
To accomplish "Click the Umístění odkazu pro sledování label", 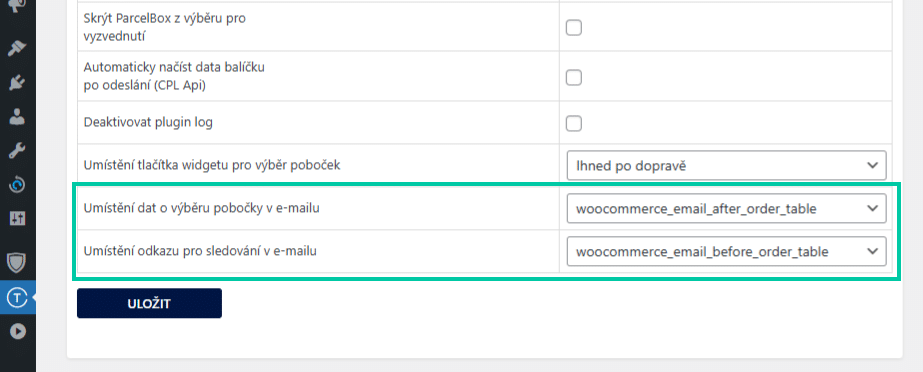I will tap(201, 251).
